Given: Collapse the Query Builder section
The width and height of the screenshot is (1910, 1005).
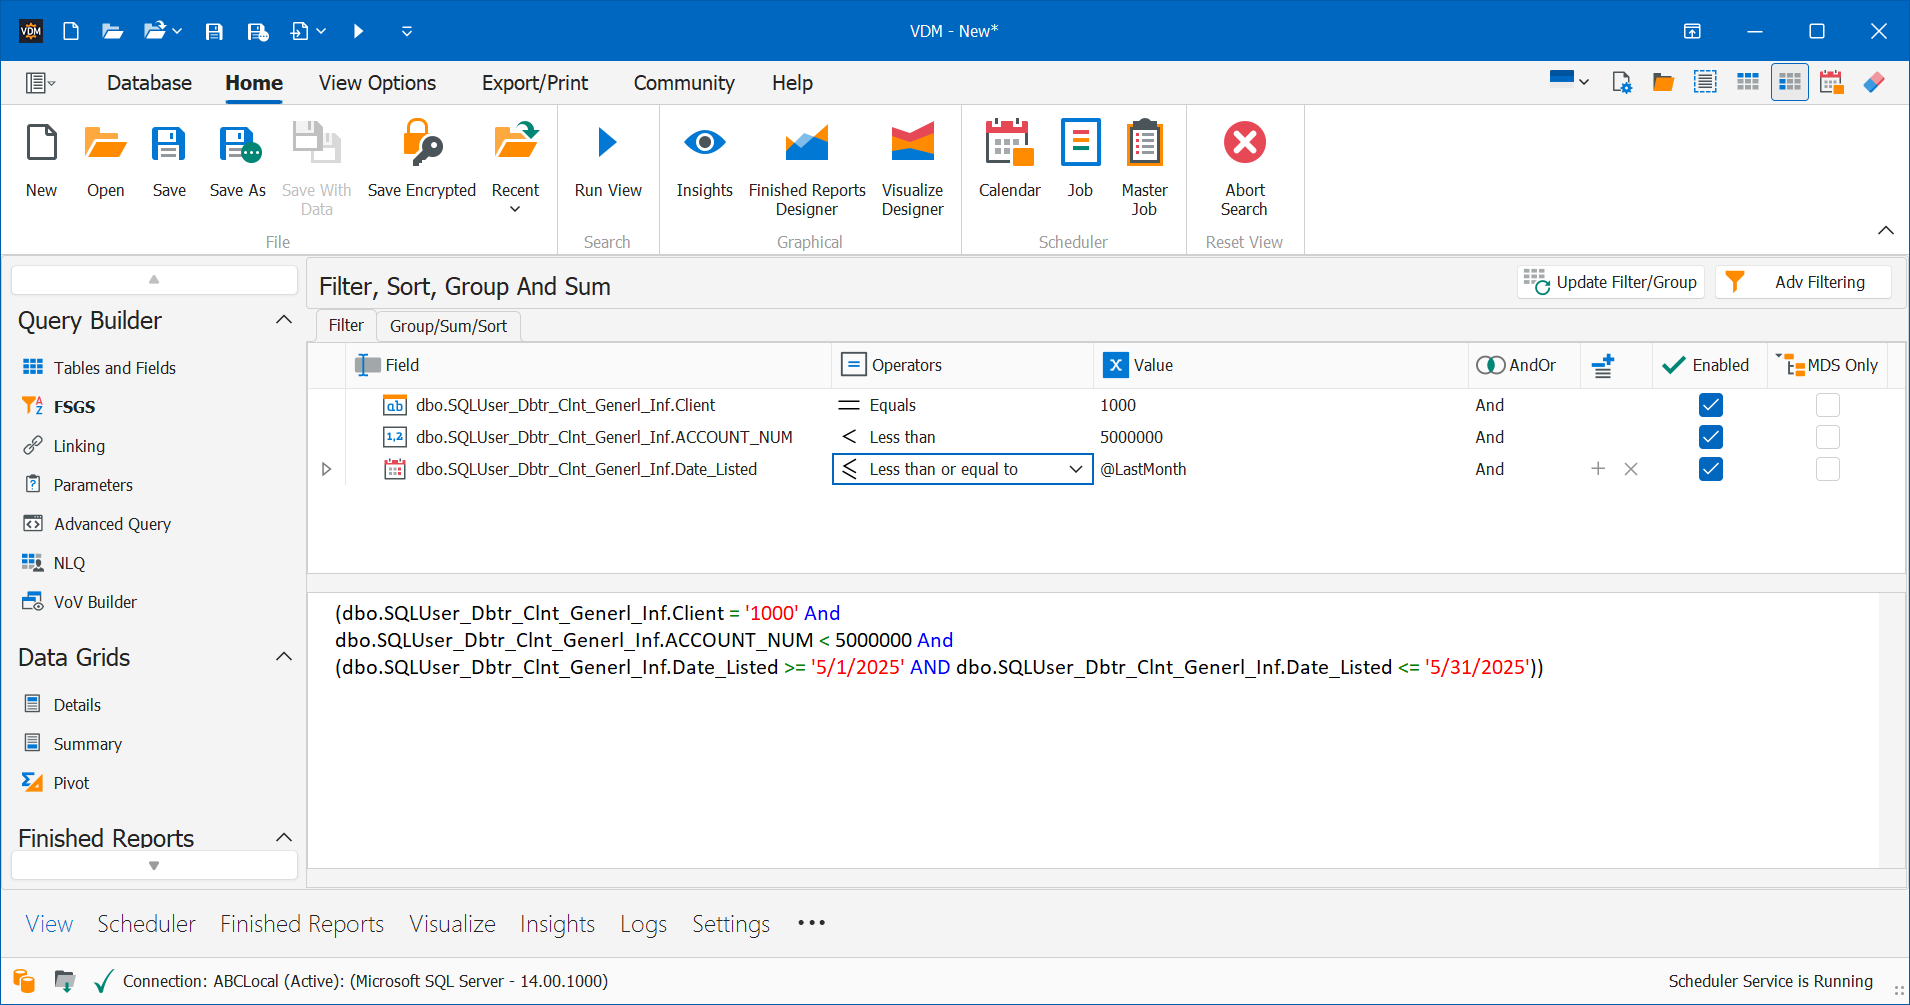Looking at the screenshot, I should pos(284,320).
